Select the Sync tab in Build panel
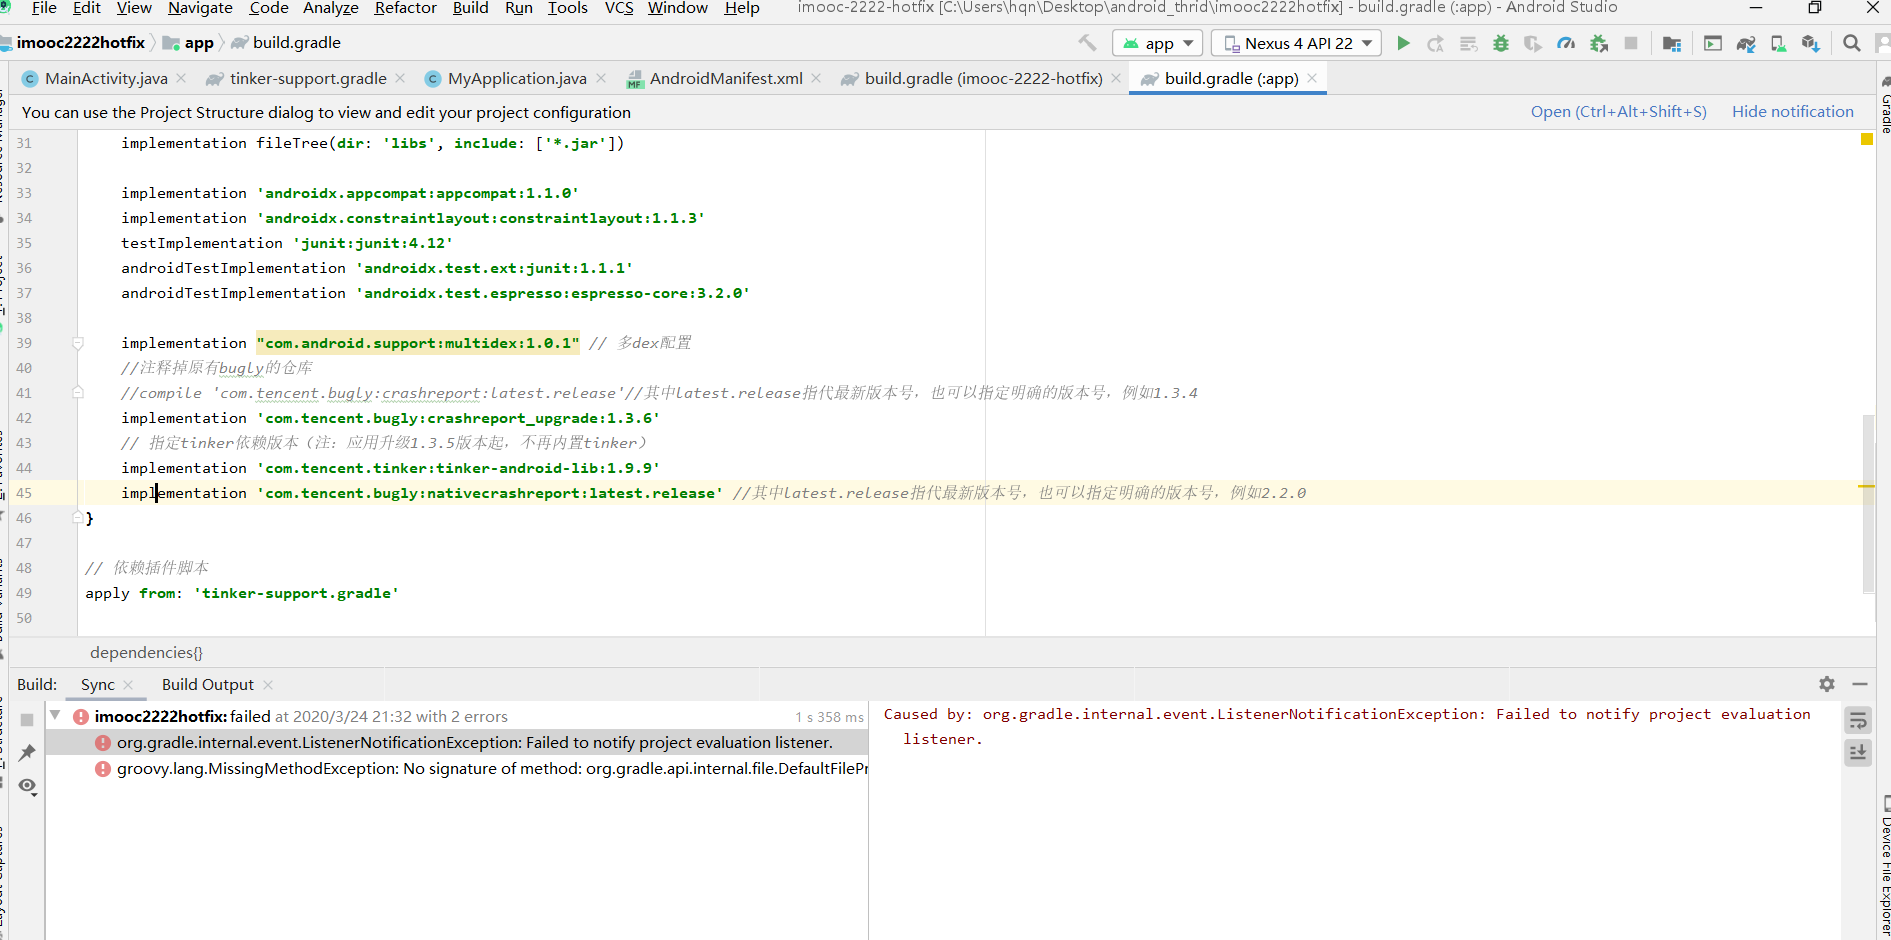Screen dimensions: 1891x940 point(97,685)
